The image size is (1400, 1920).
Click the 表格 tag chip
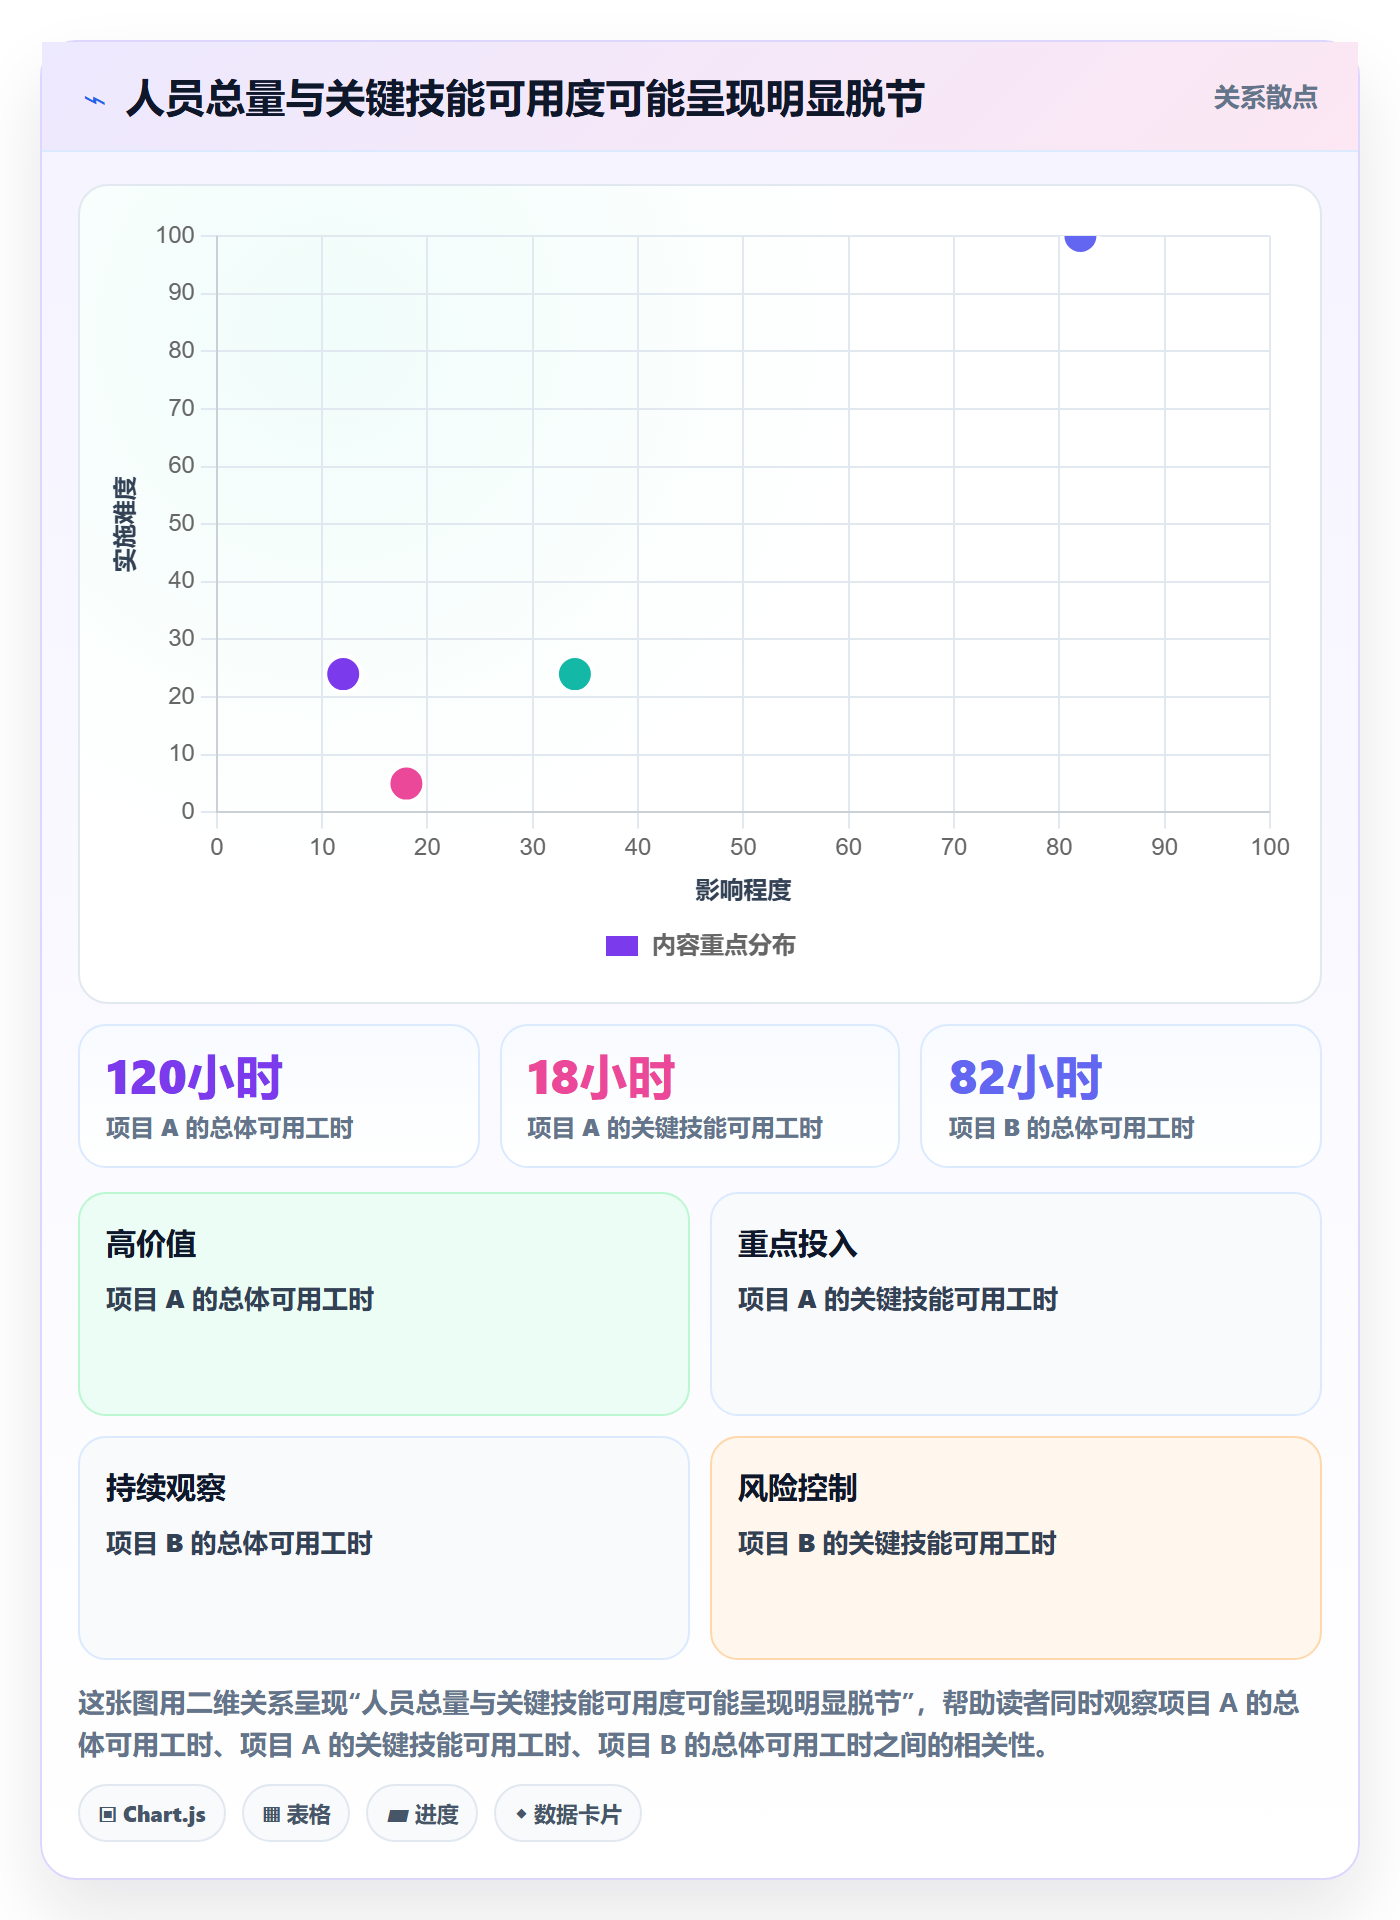coord(296,1813)
